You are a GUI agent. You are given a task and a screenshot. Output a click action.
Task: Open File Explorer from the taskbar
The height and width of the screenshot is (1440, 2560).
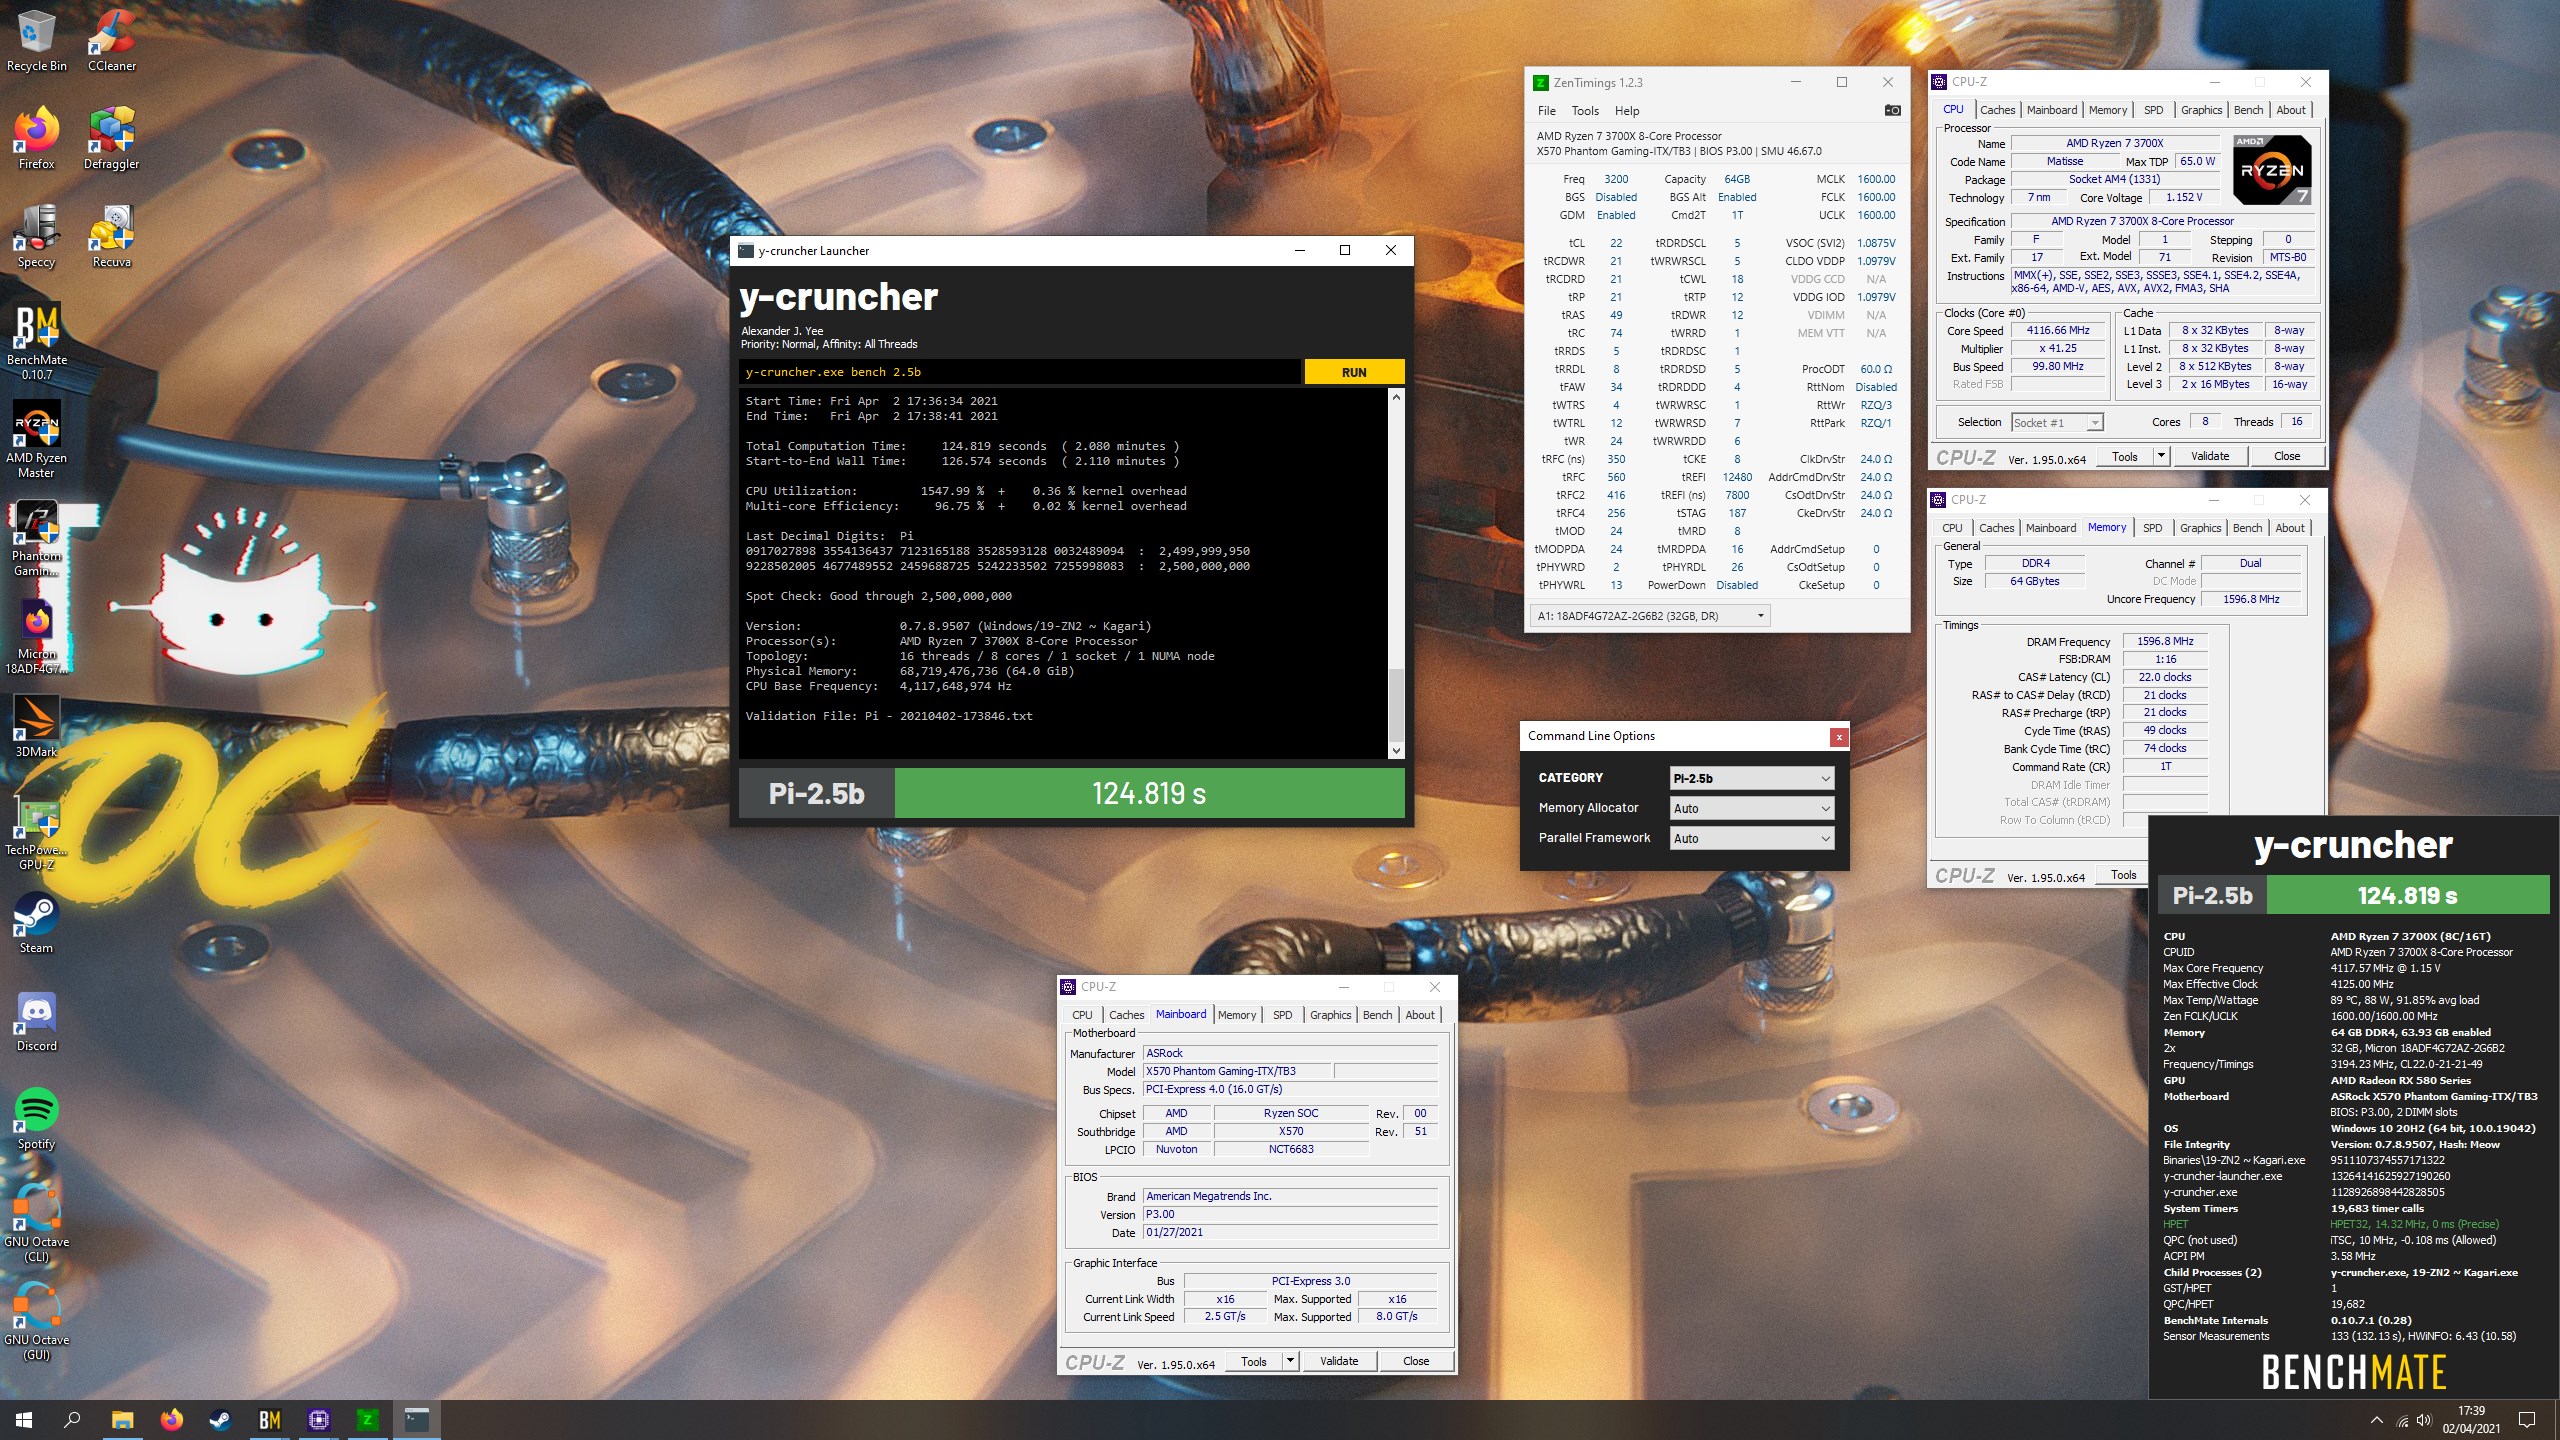point(122,1419)
